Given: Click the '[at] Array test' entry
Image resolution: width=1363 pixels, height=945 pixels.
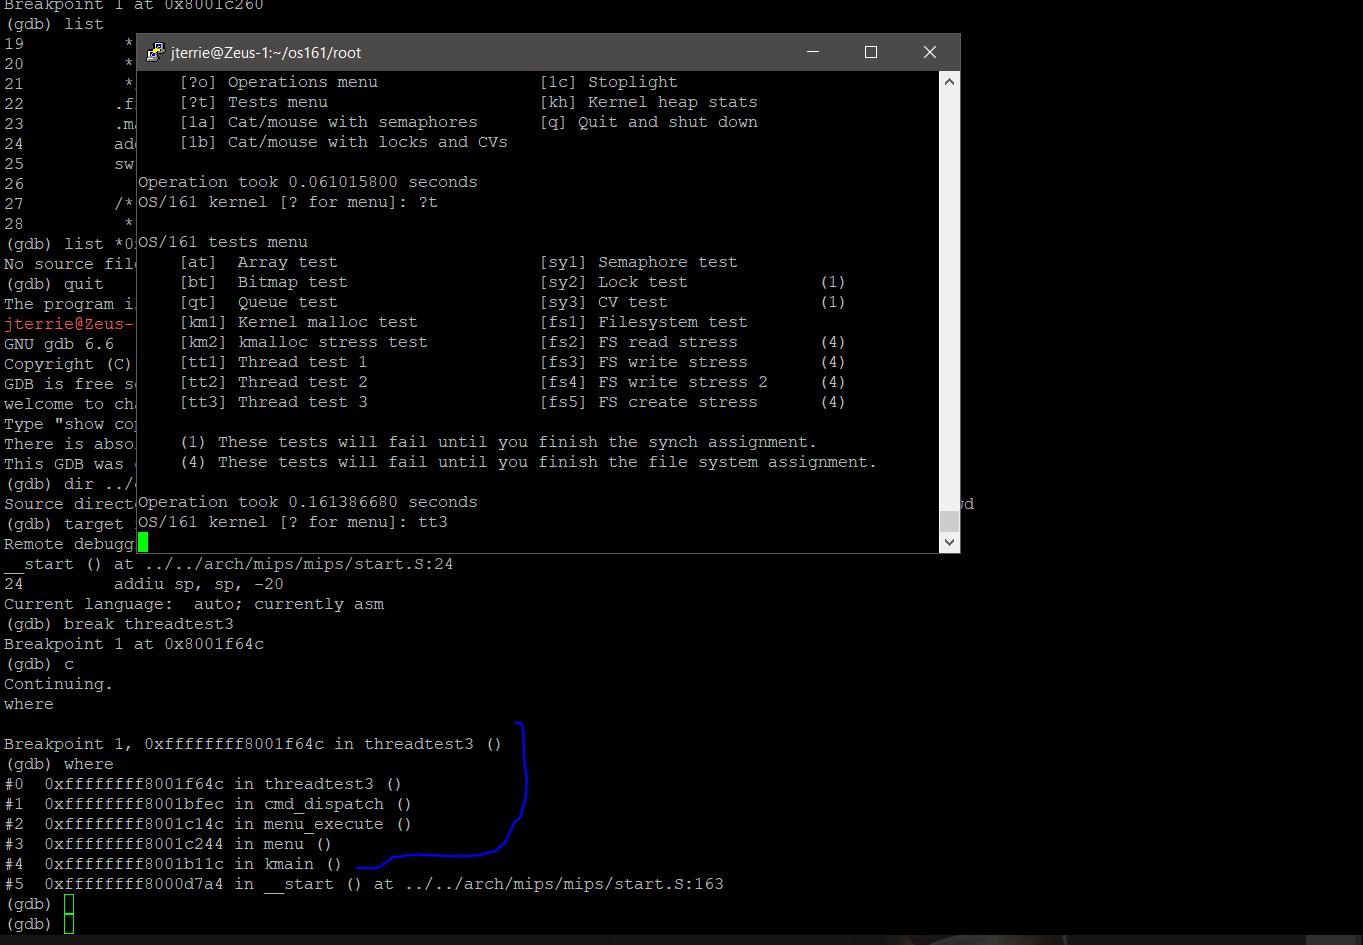Looking at the screenshot, I should (259, 262).
